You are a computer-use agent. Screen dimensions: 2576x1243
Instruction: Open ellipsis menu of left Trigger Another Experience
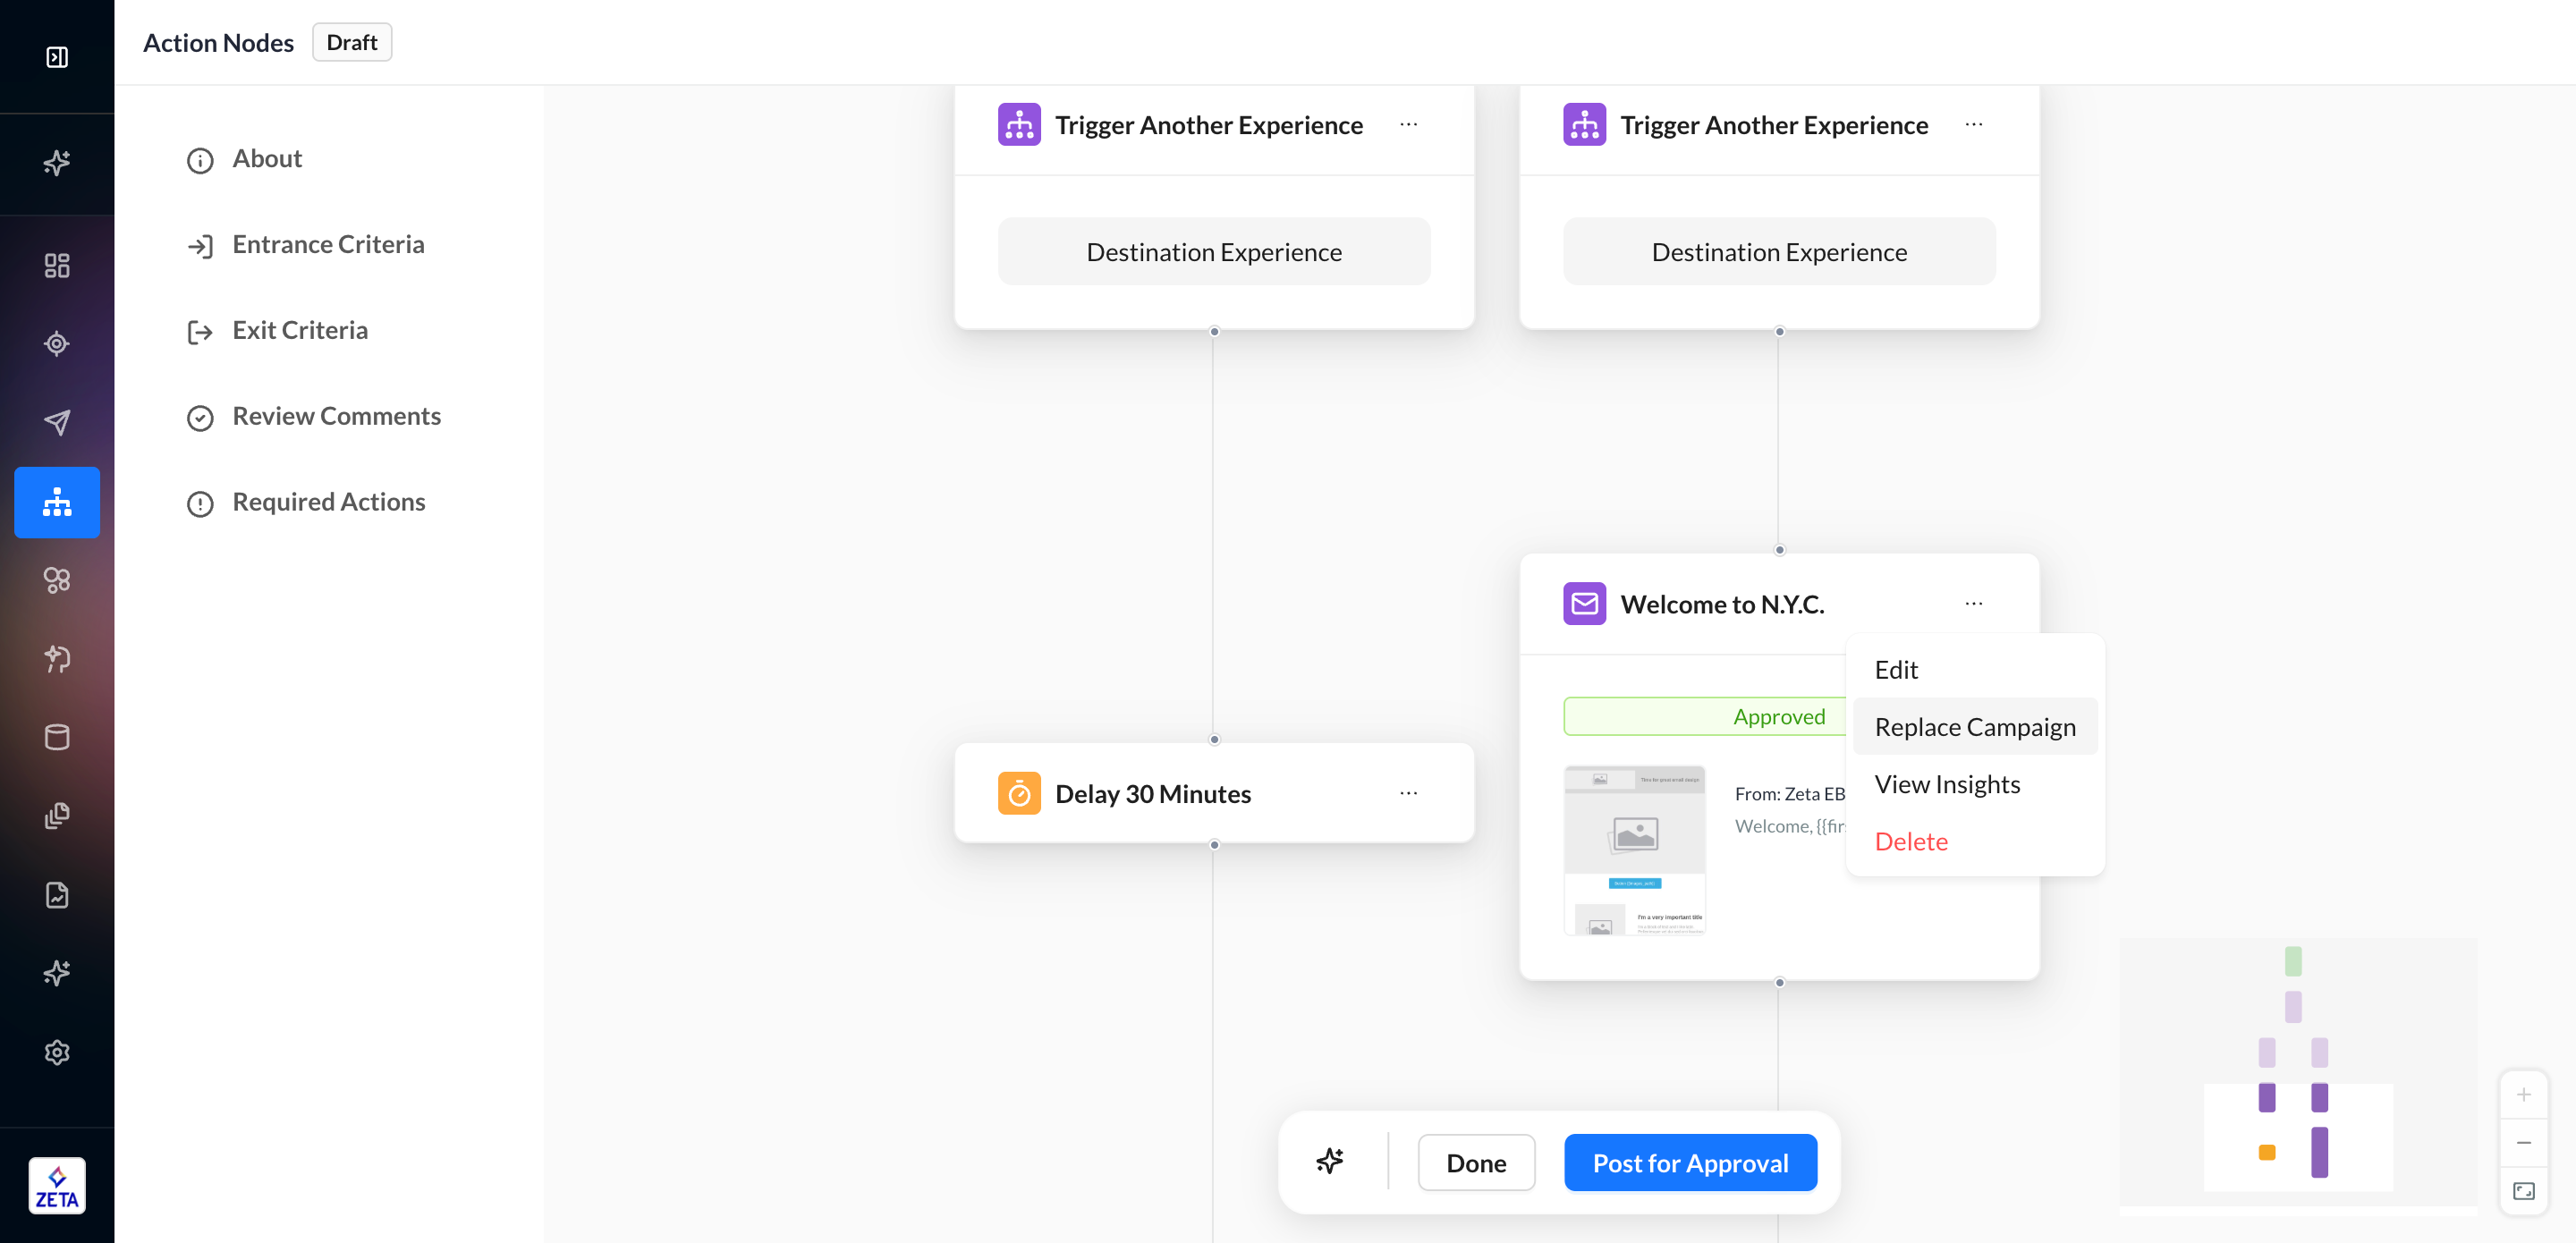coord(1408,124)
